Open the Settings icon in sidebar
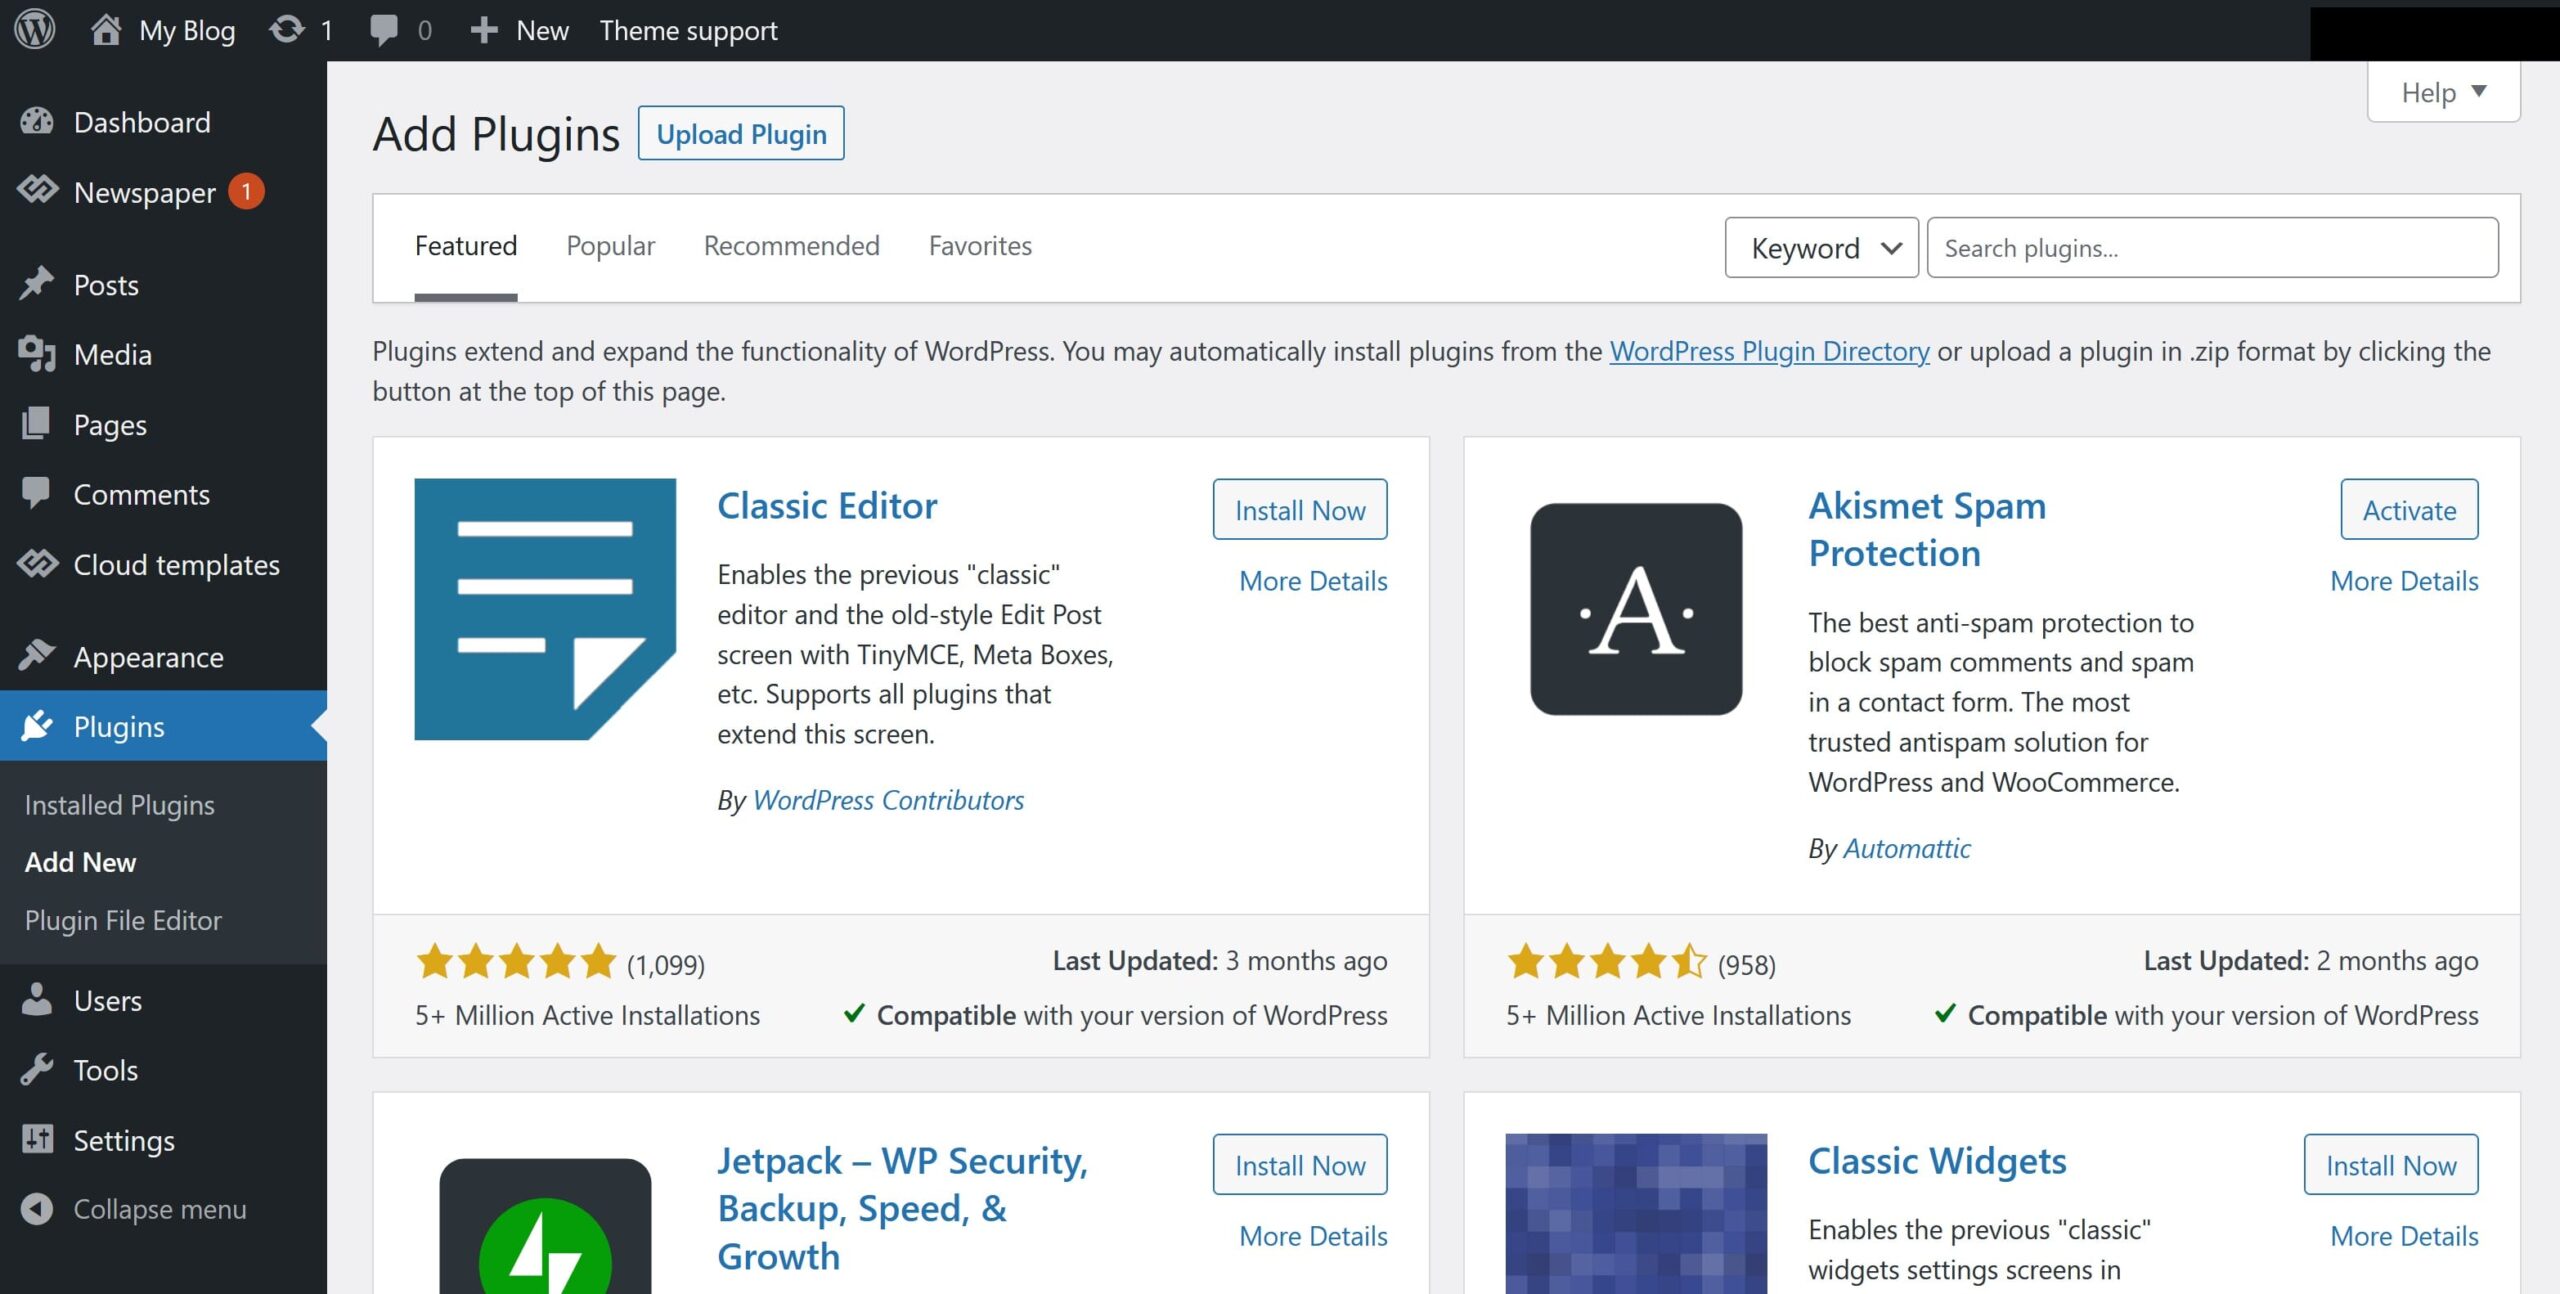This screenshot has width=2560, height=1294. pyautogui.click(x=37, y=1139)
